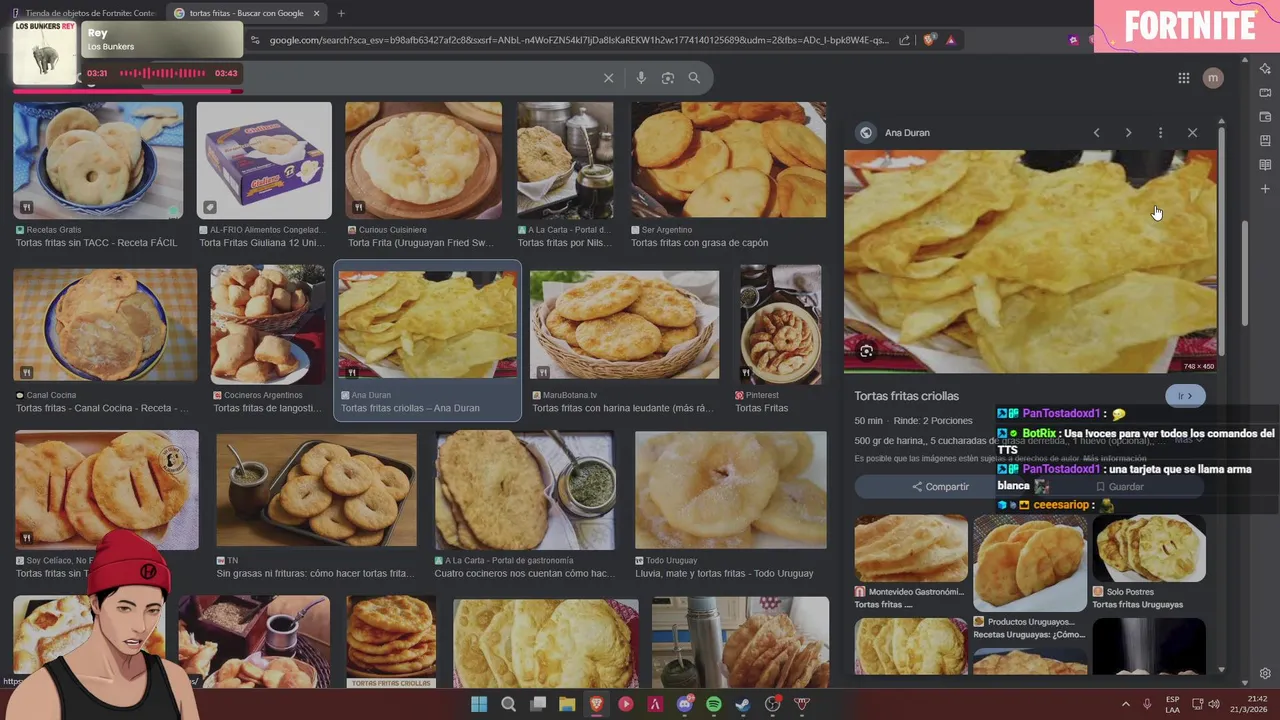Start voice search with microphone icon
The width and height of the screenshot is (1280, 720).
click(x=641, y=78)
